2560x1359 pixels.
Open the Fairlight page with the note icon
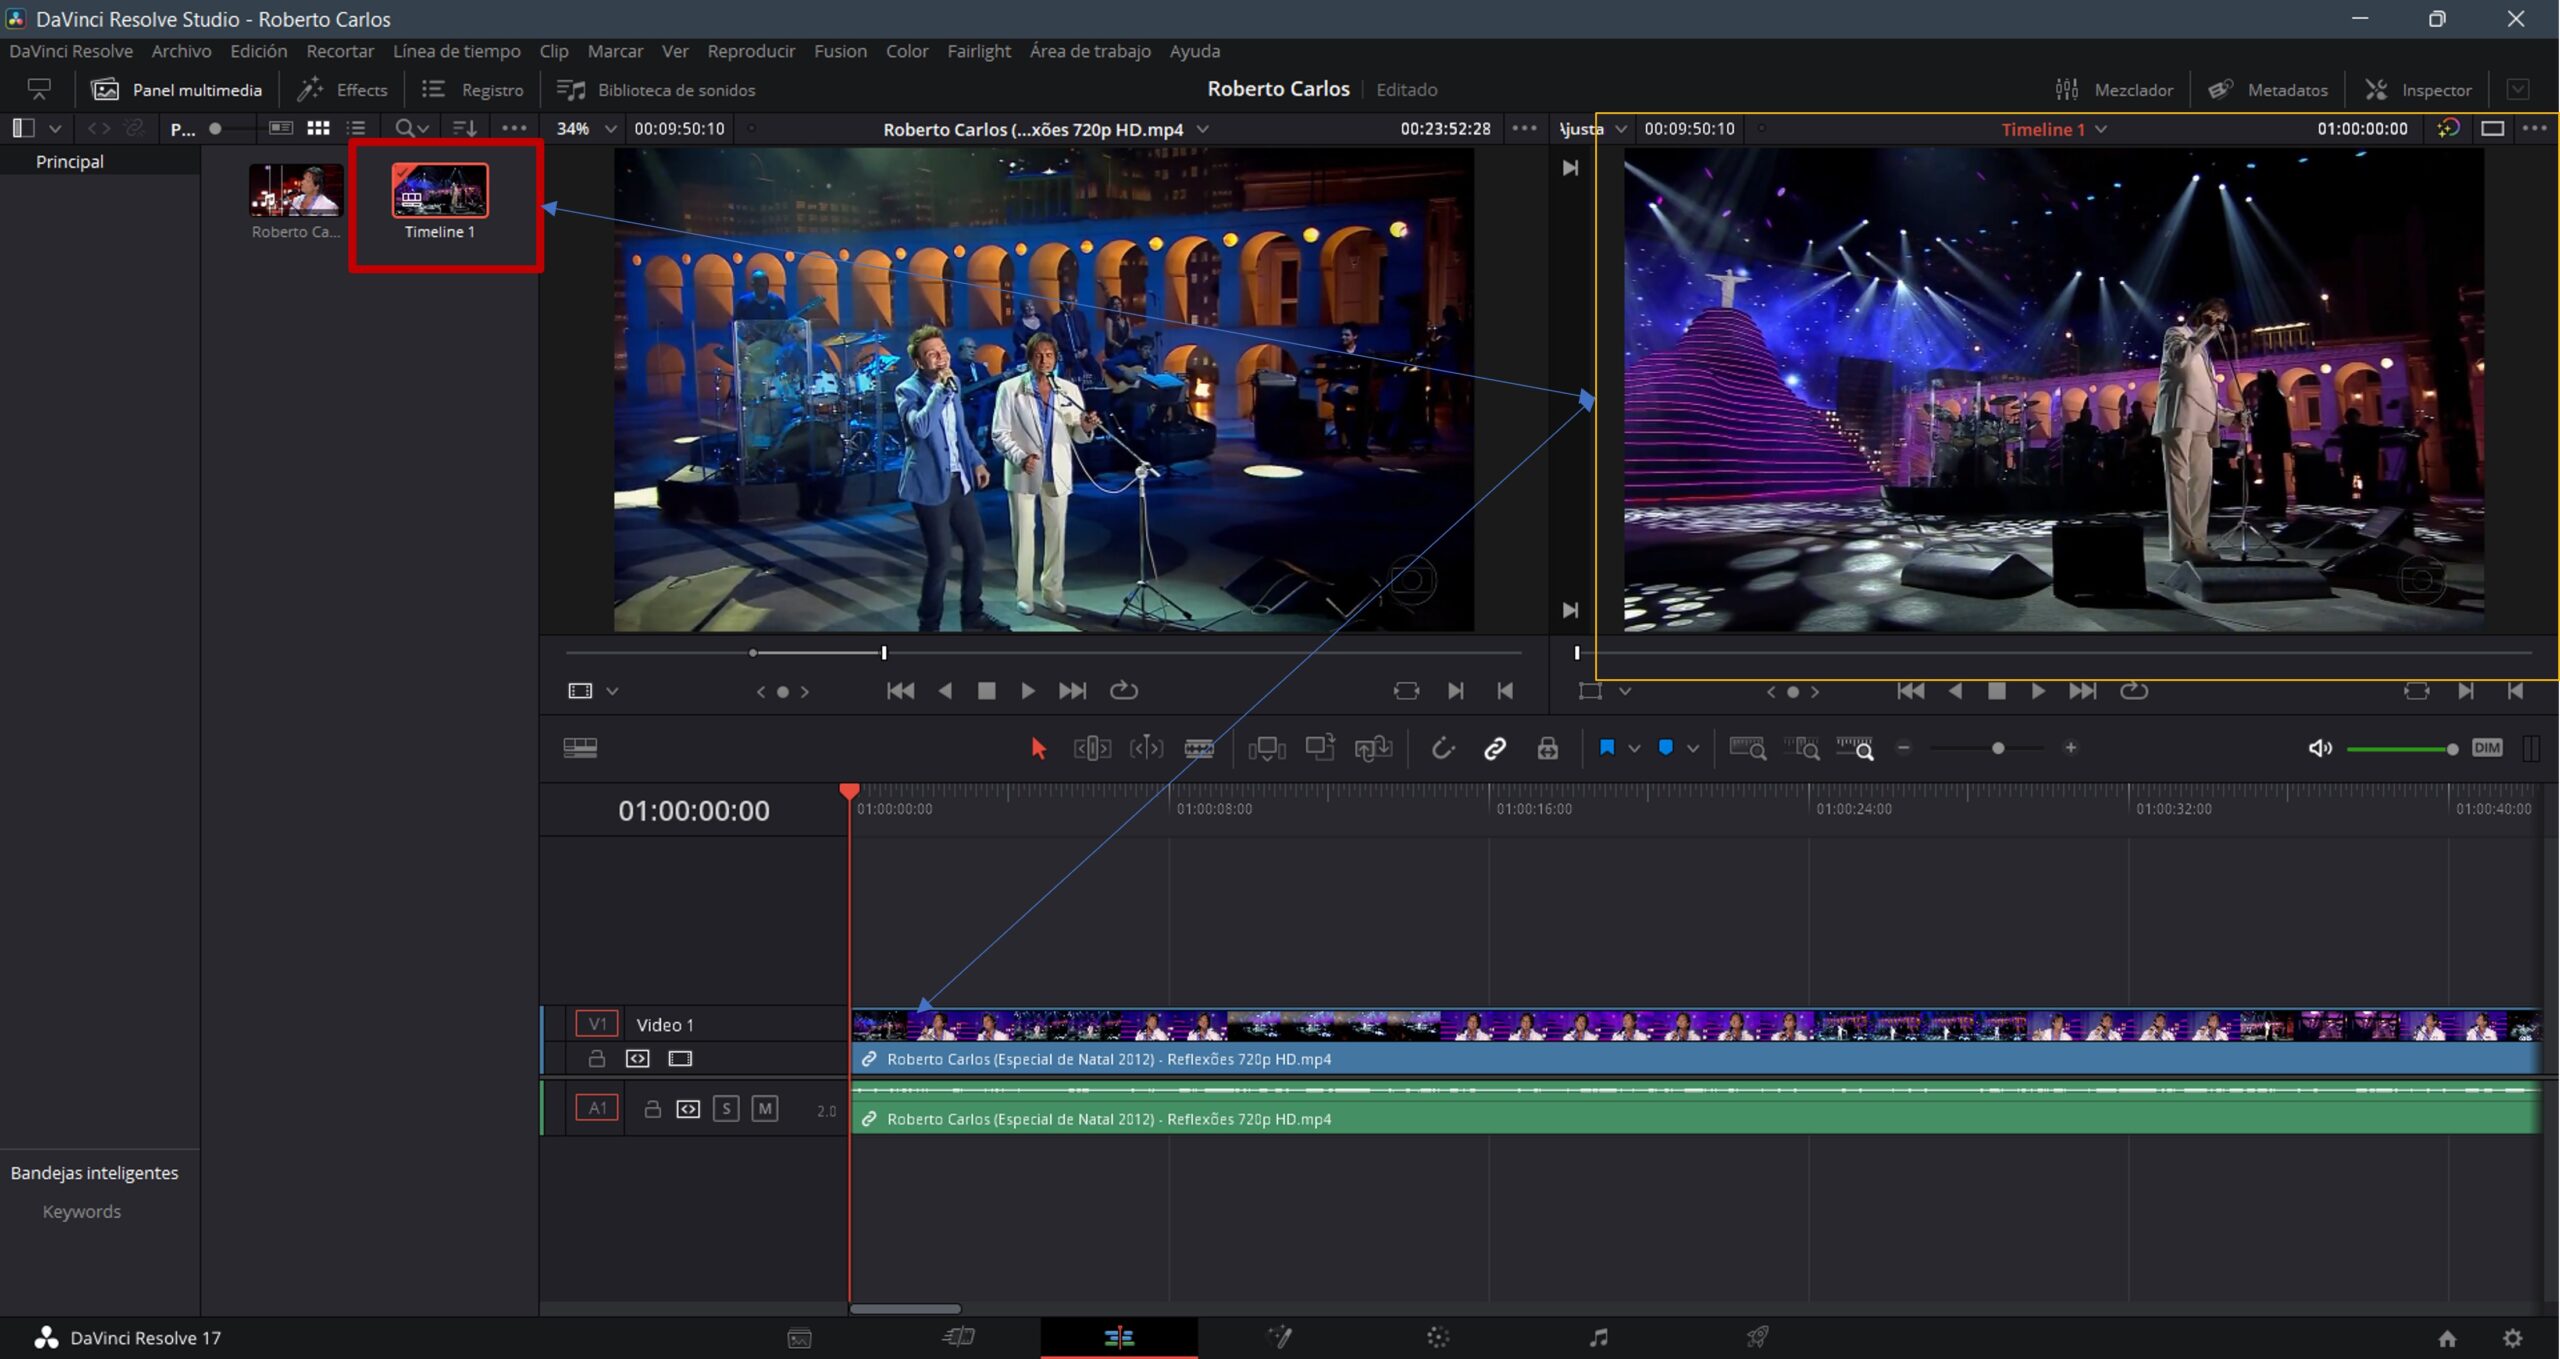(x=1598, y=1337)
